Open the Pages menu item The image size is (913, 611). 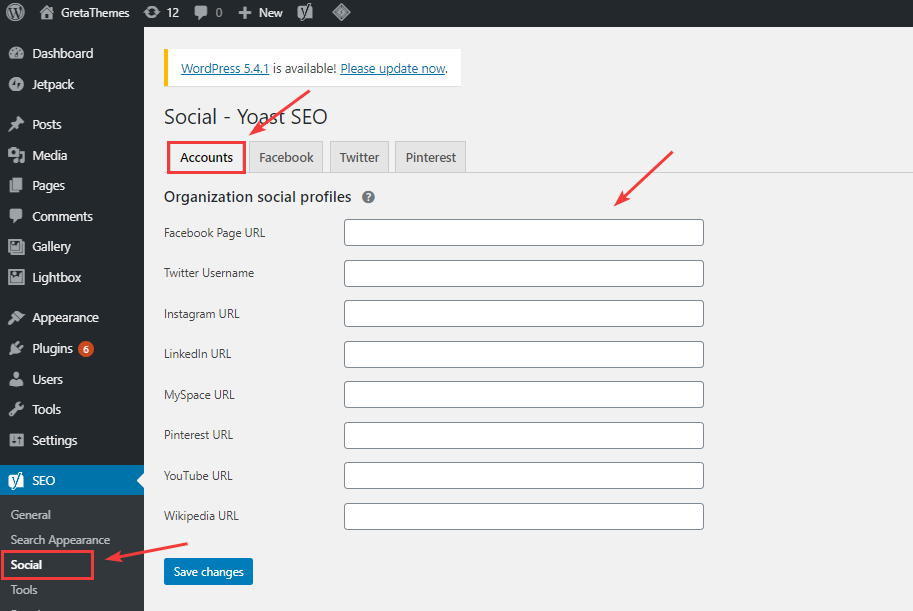tap(48, 186)
